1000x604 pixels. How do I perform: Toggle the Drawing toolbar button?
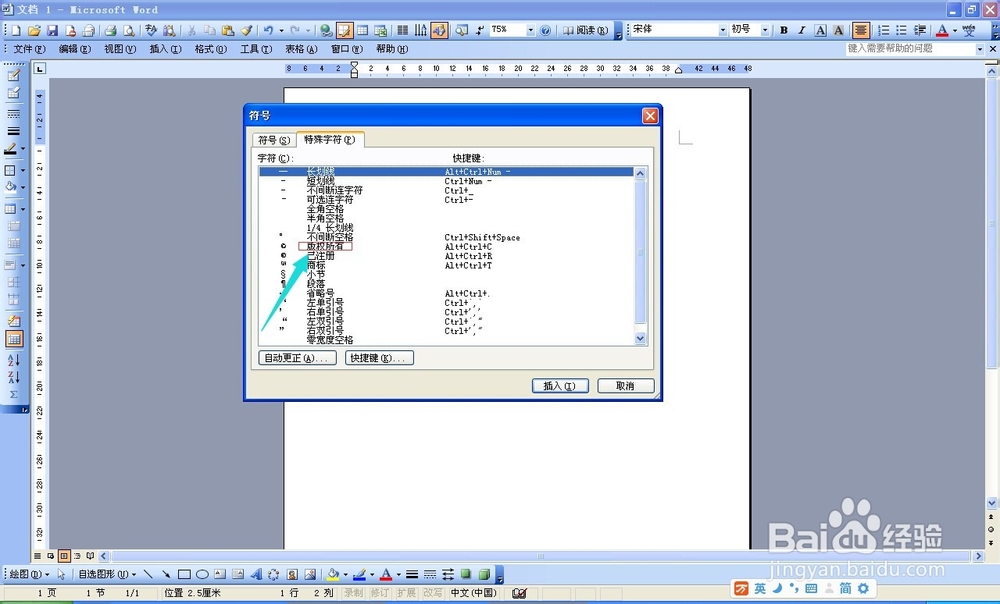(439, 30)
